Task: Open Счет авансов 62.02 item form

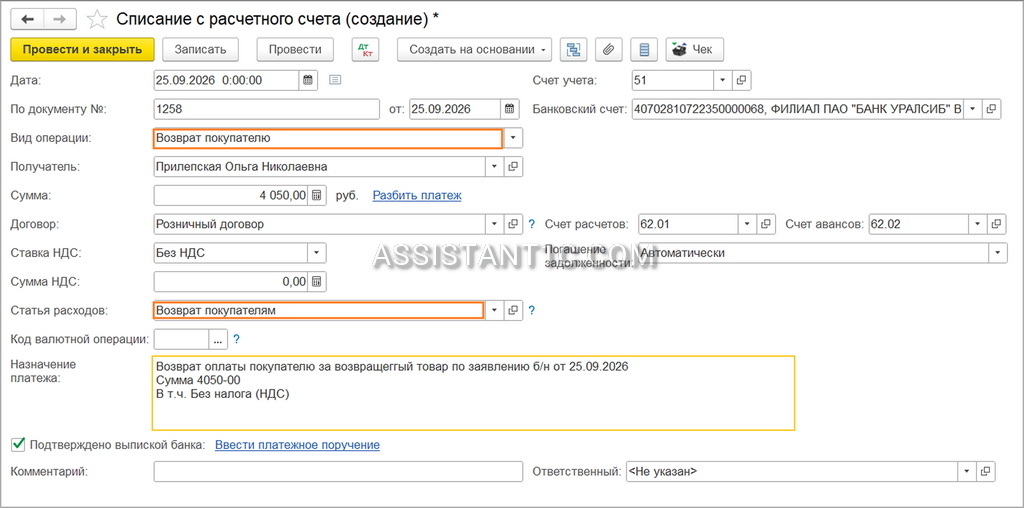Action: [x=997, y=224]
